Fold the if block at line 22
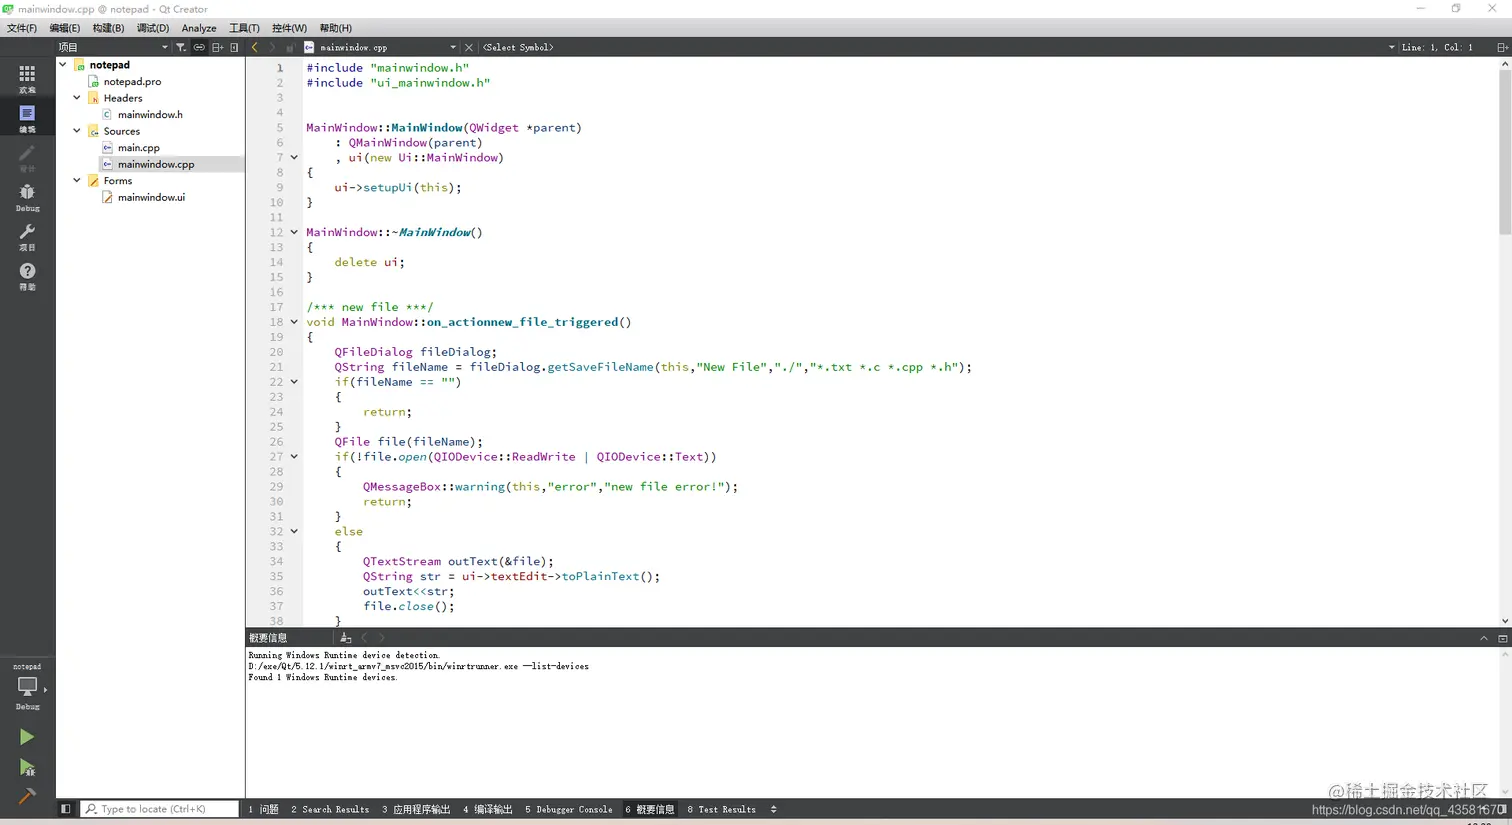Viewport: 1512px width, 825px height. coord(294,382)
